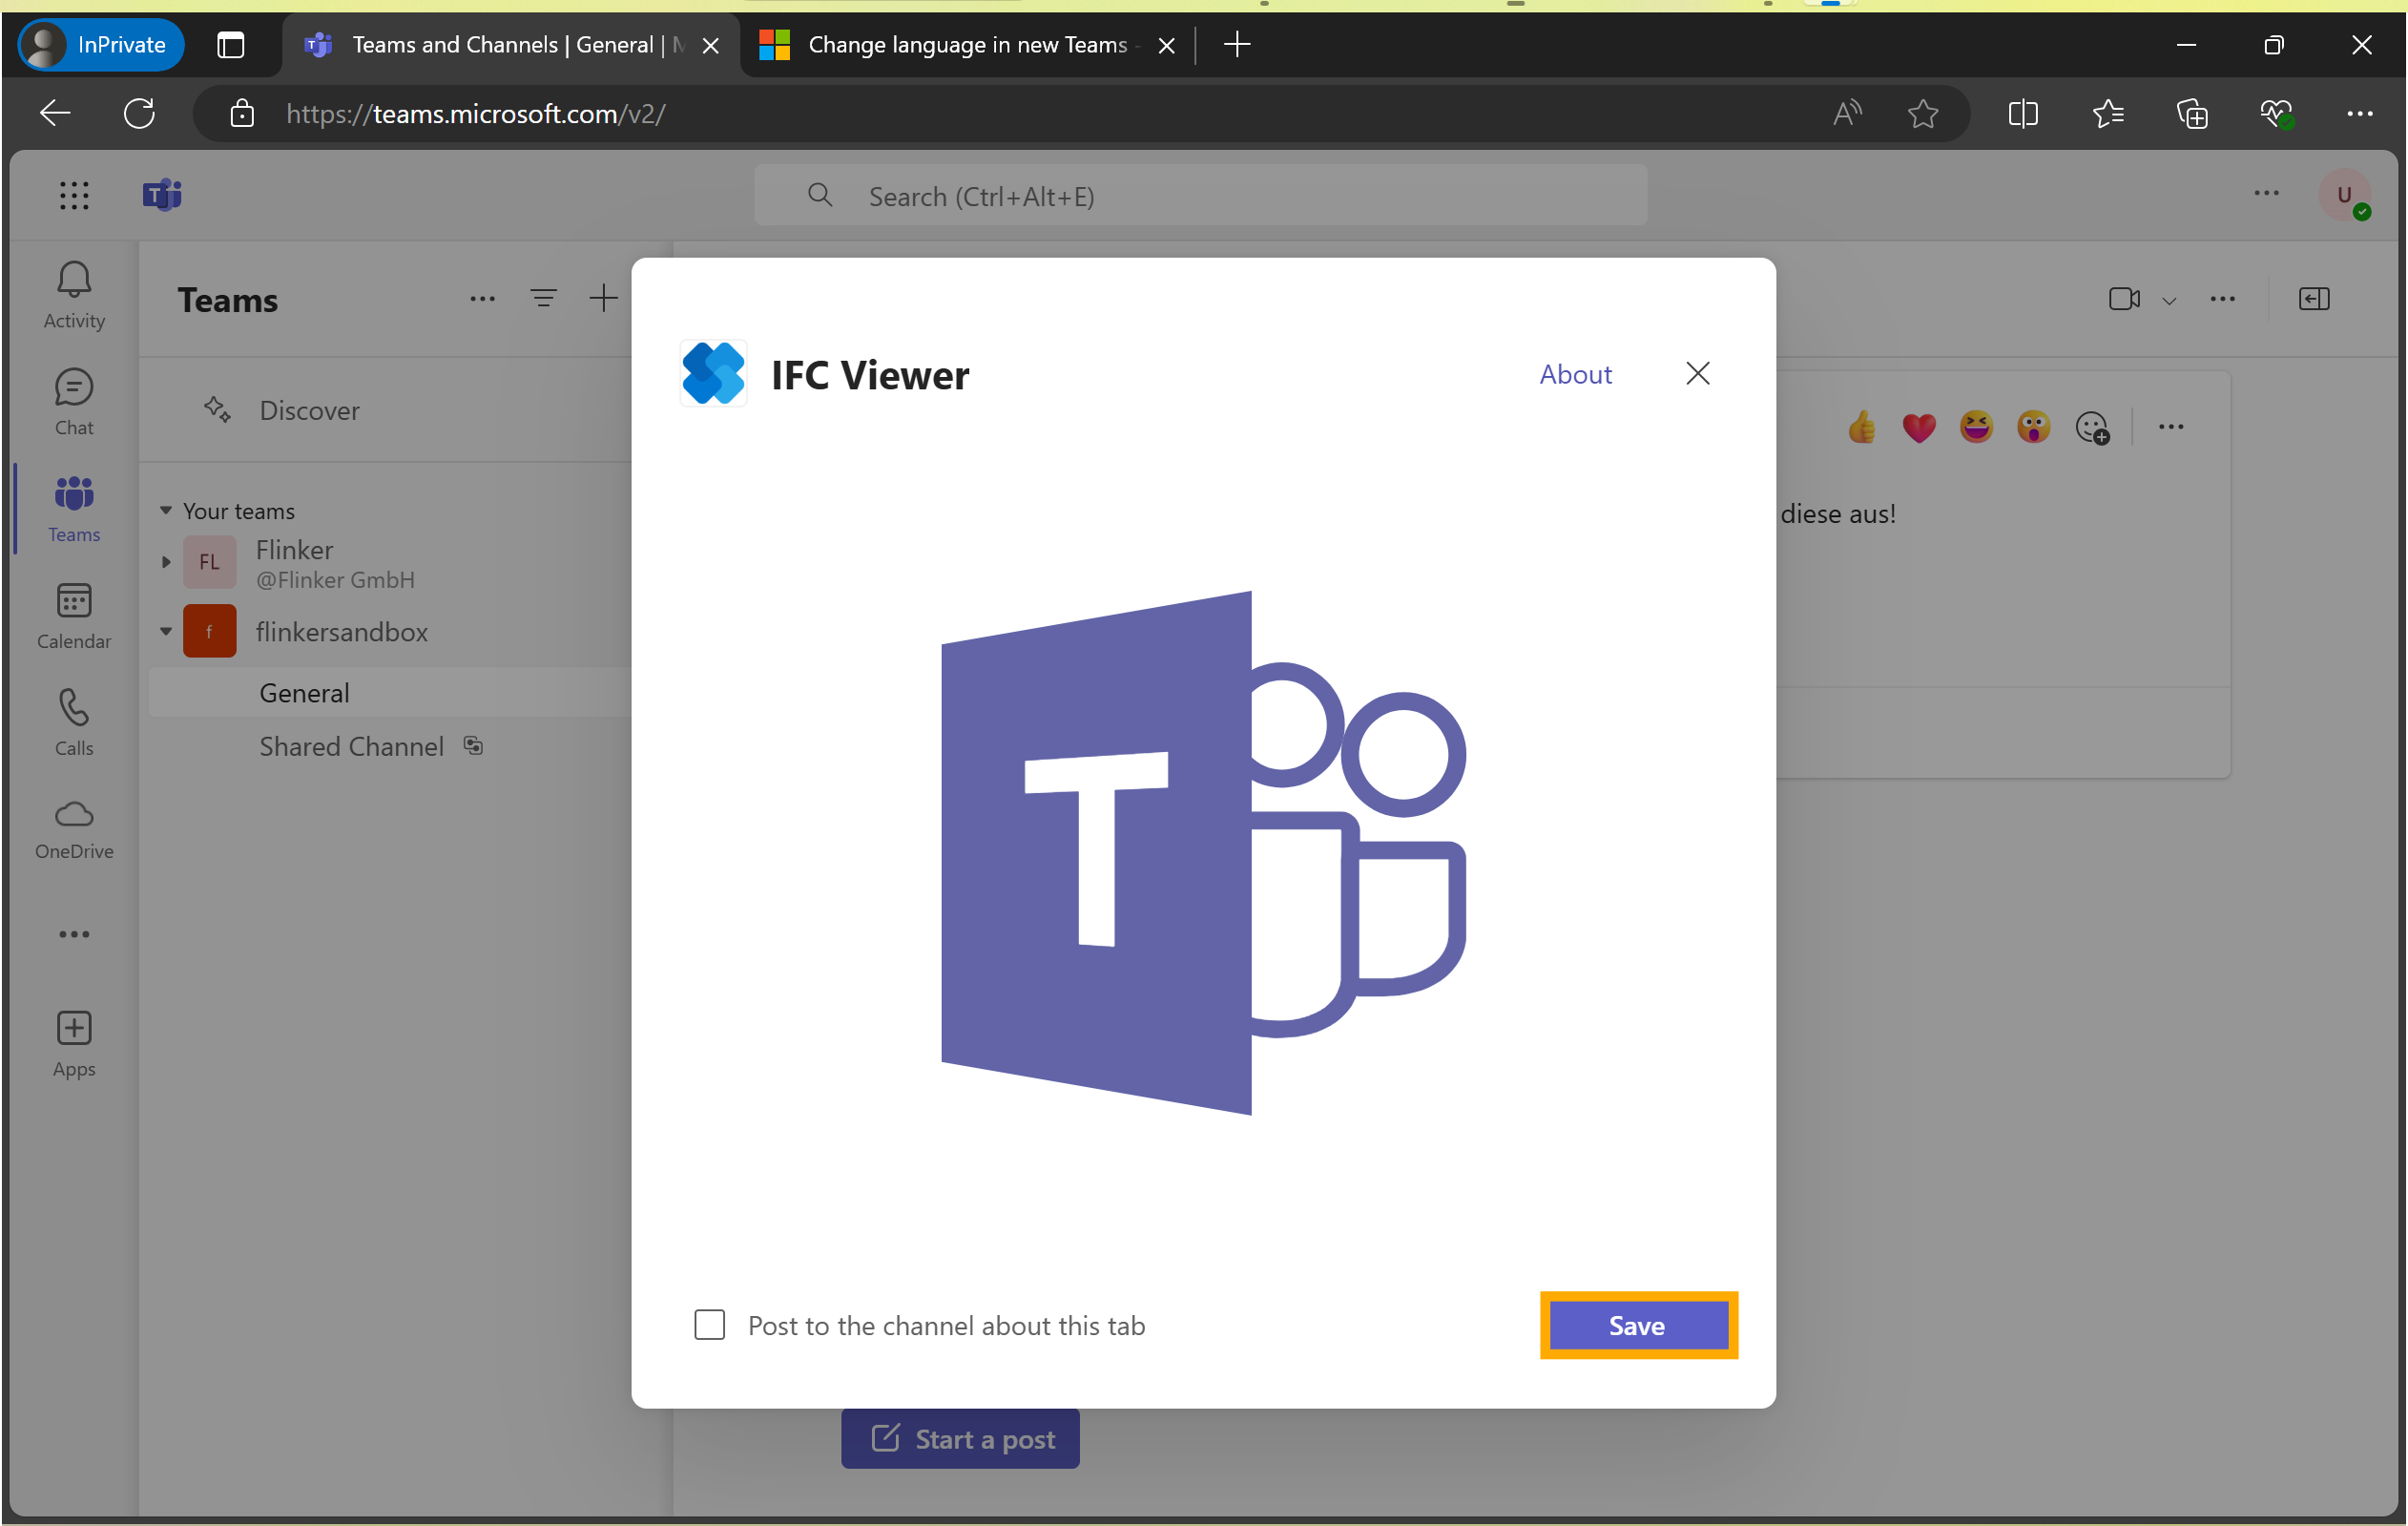React with surprised emoji
Image resolution: width=2408 pixels, height=1526 pixels.
[x=2033, y=428]
